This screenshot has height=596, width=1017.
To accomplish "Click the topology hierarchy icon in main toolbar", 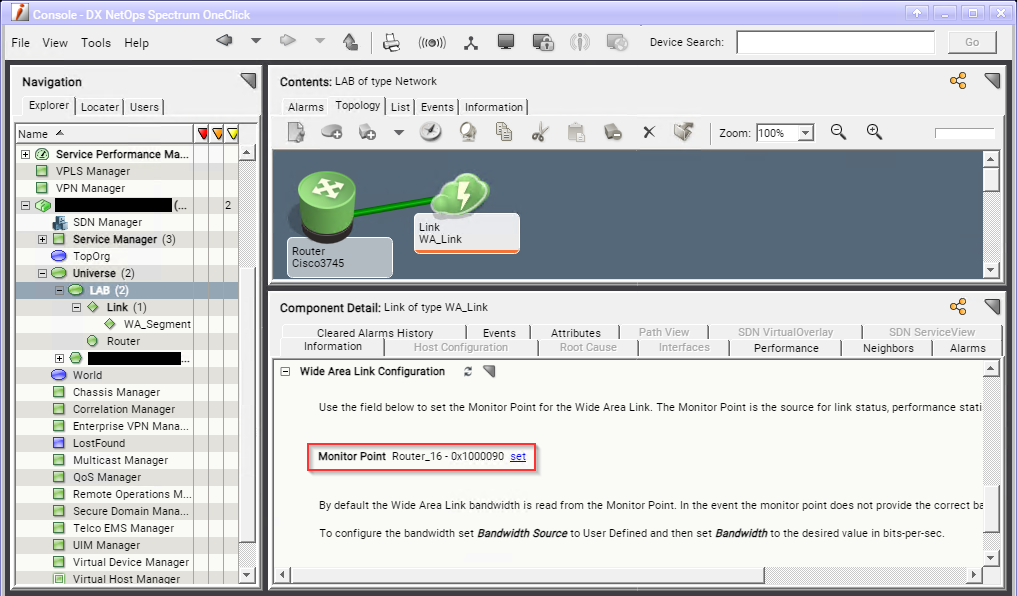I will pos(472,43).
